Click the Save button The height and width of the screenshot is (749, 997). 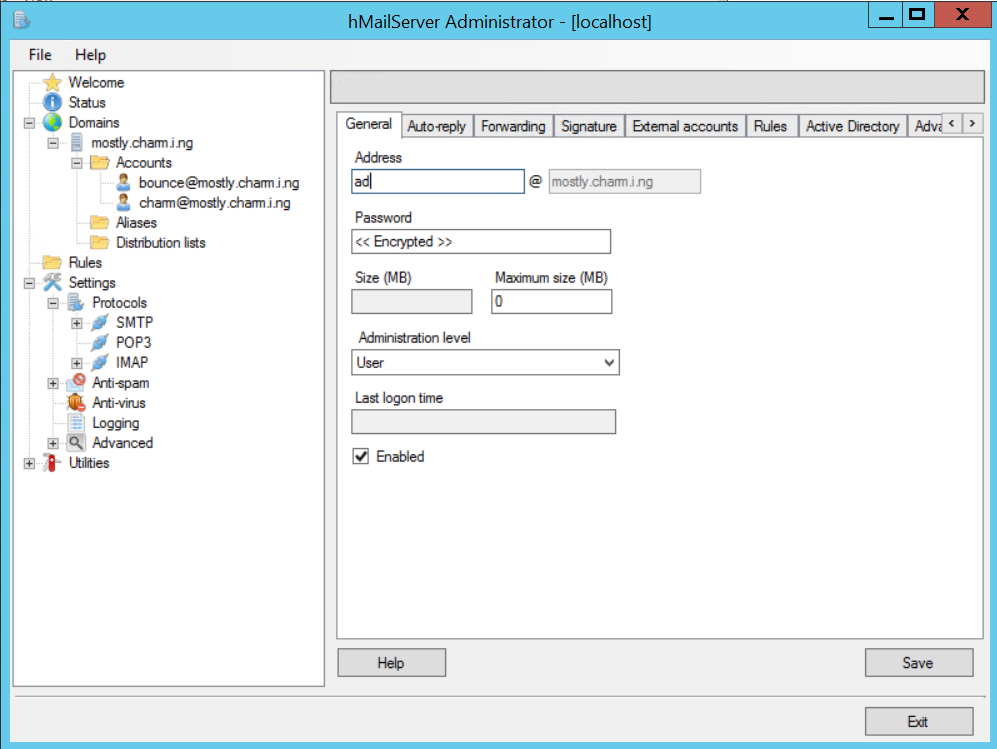(x=918, y=663)
